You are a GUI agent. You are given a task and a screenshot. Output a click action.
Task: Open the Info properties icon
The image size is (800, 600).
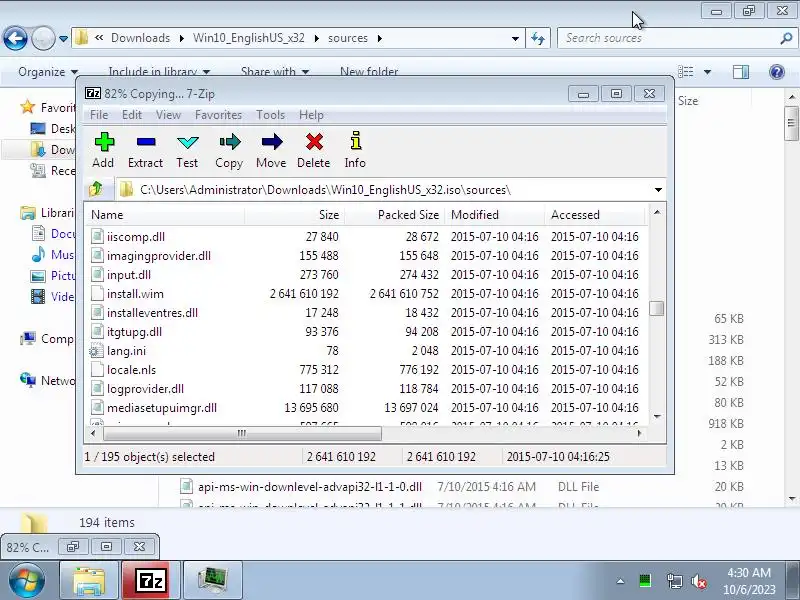(356, 141)
